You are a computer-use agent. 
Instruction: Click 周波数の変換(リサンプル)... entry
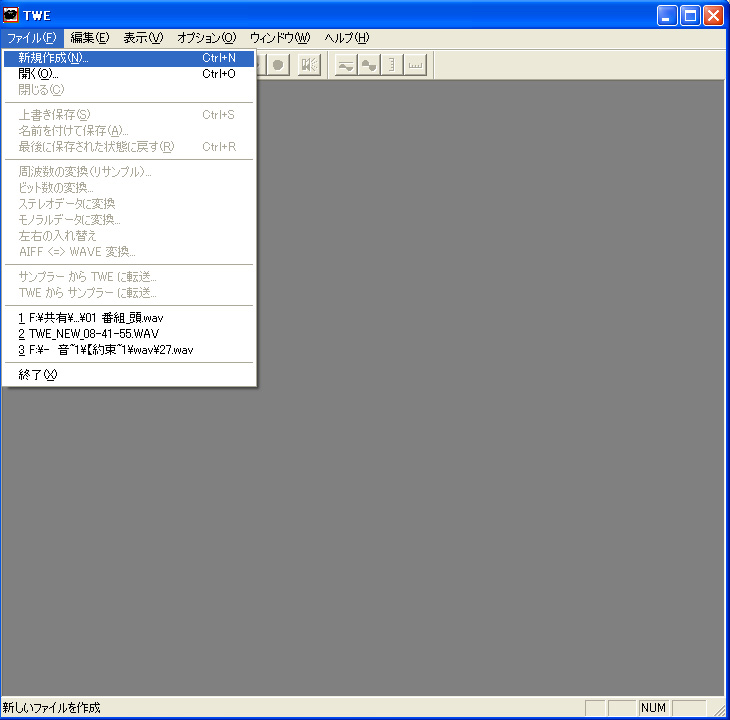pyautogui.click(x=129, y=172)
